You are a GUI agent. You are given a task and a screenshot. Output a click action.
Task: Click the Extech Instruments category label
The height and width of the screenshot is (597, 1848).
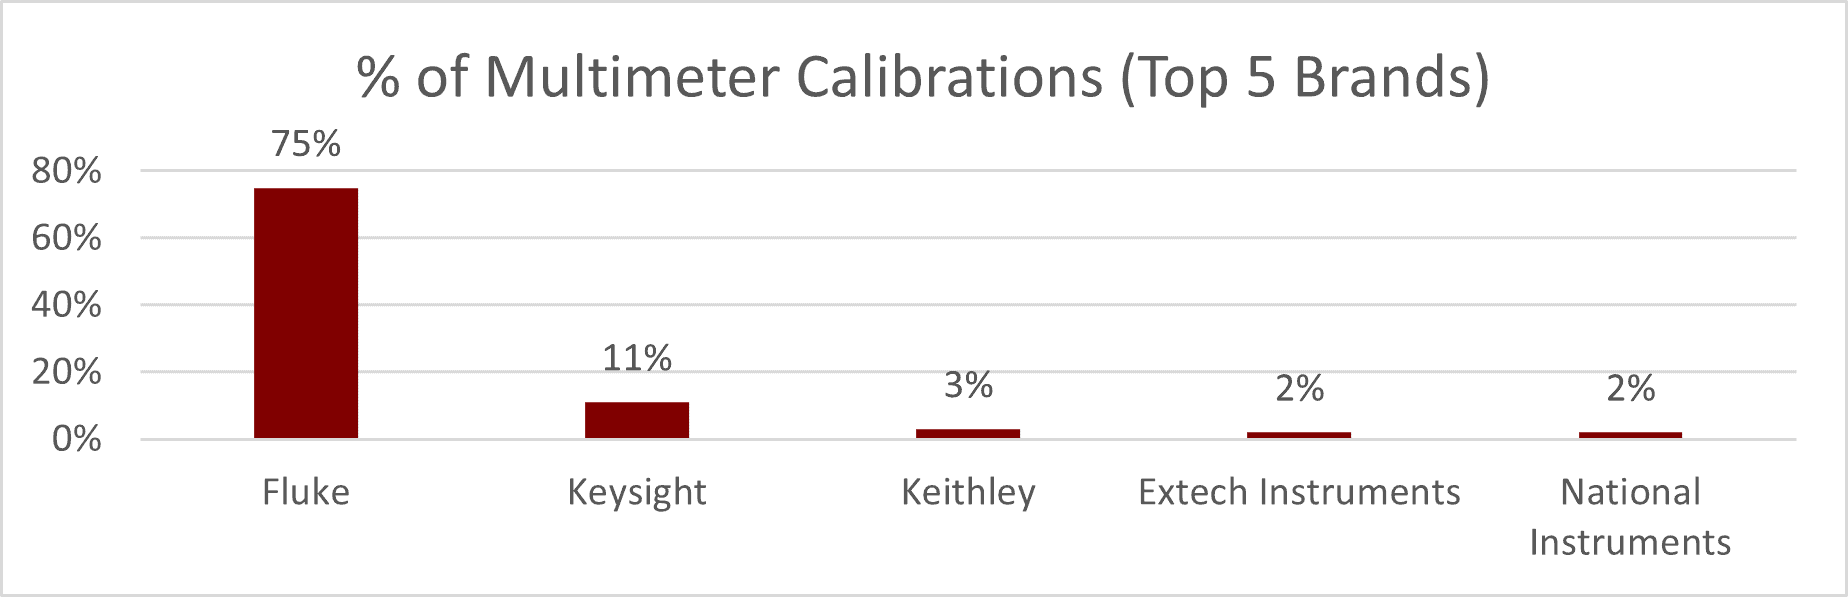[1299, 492]
